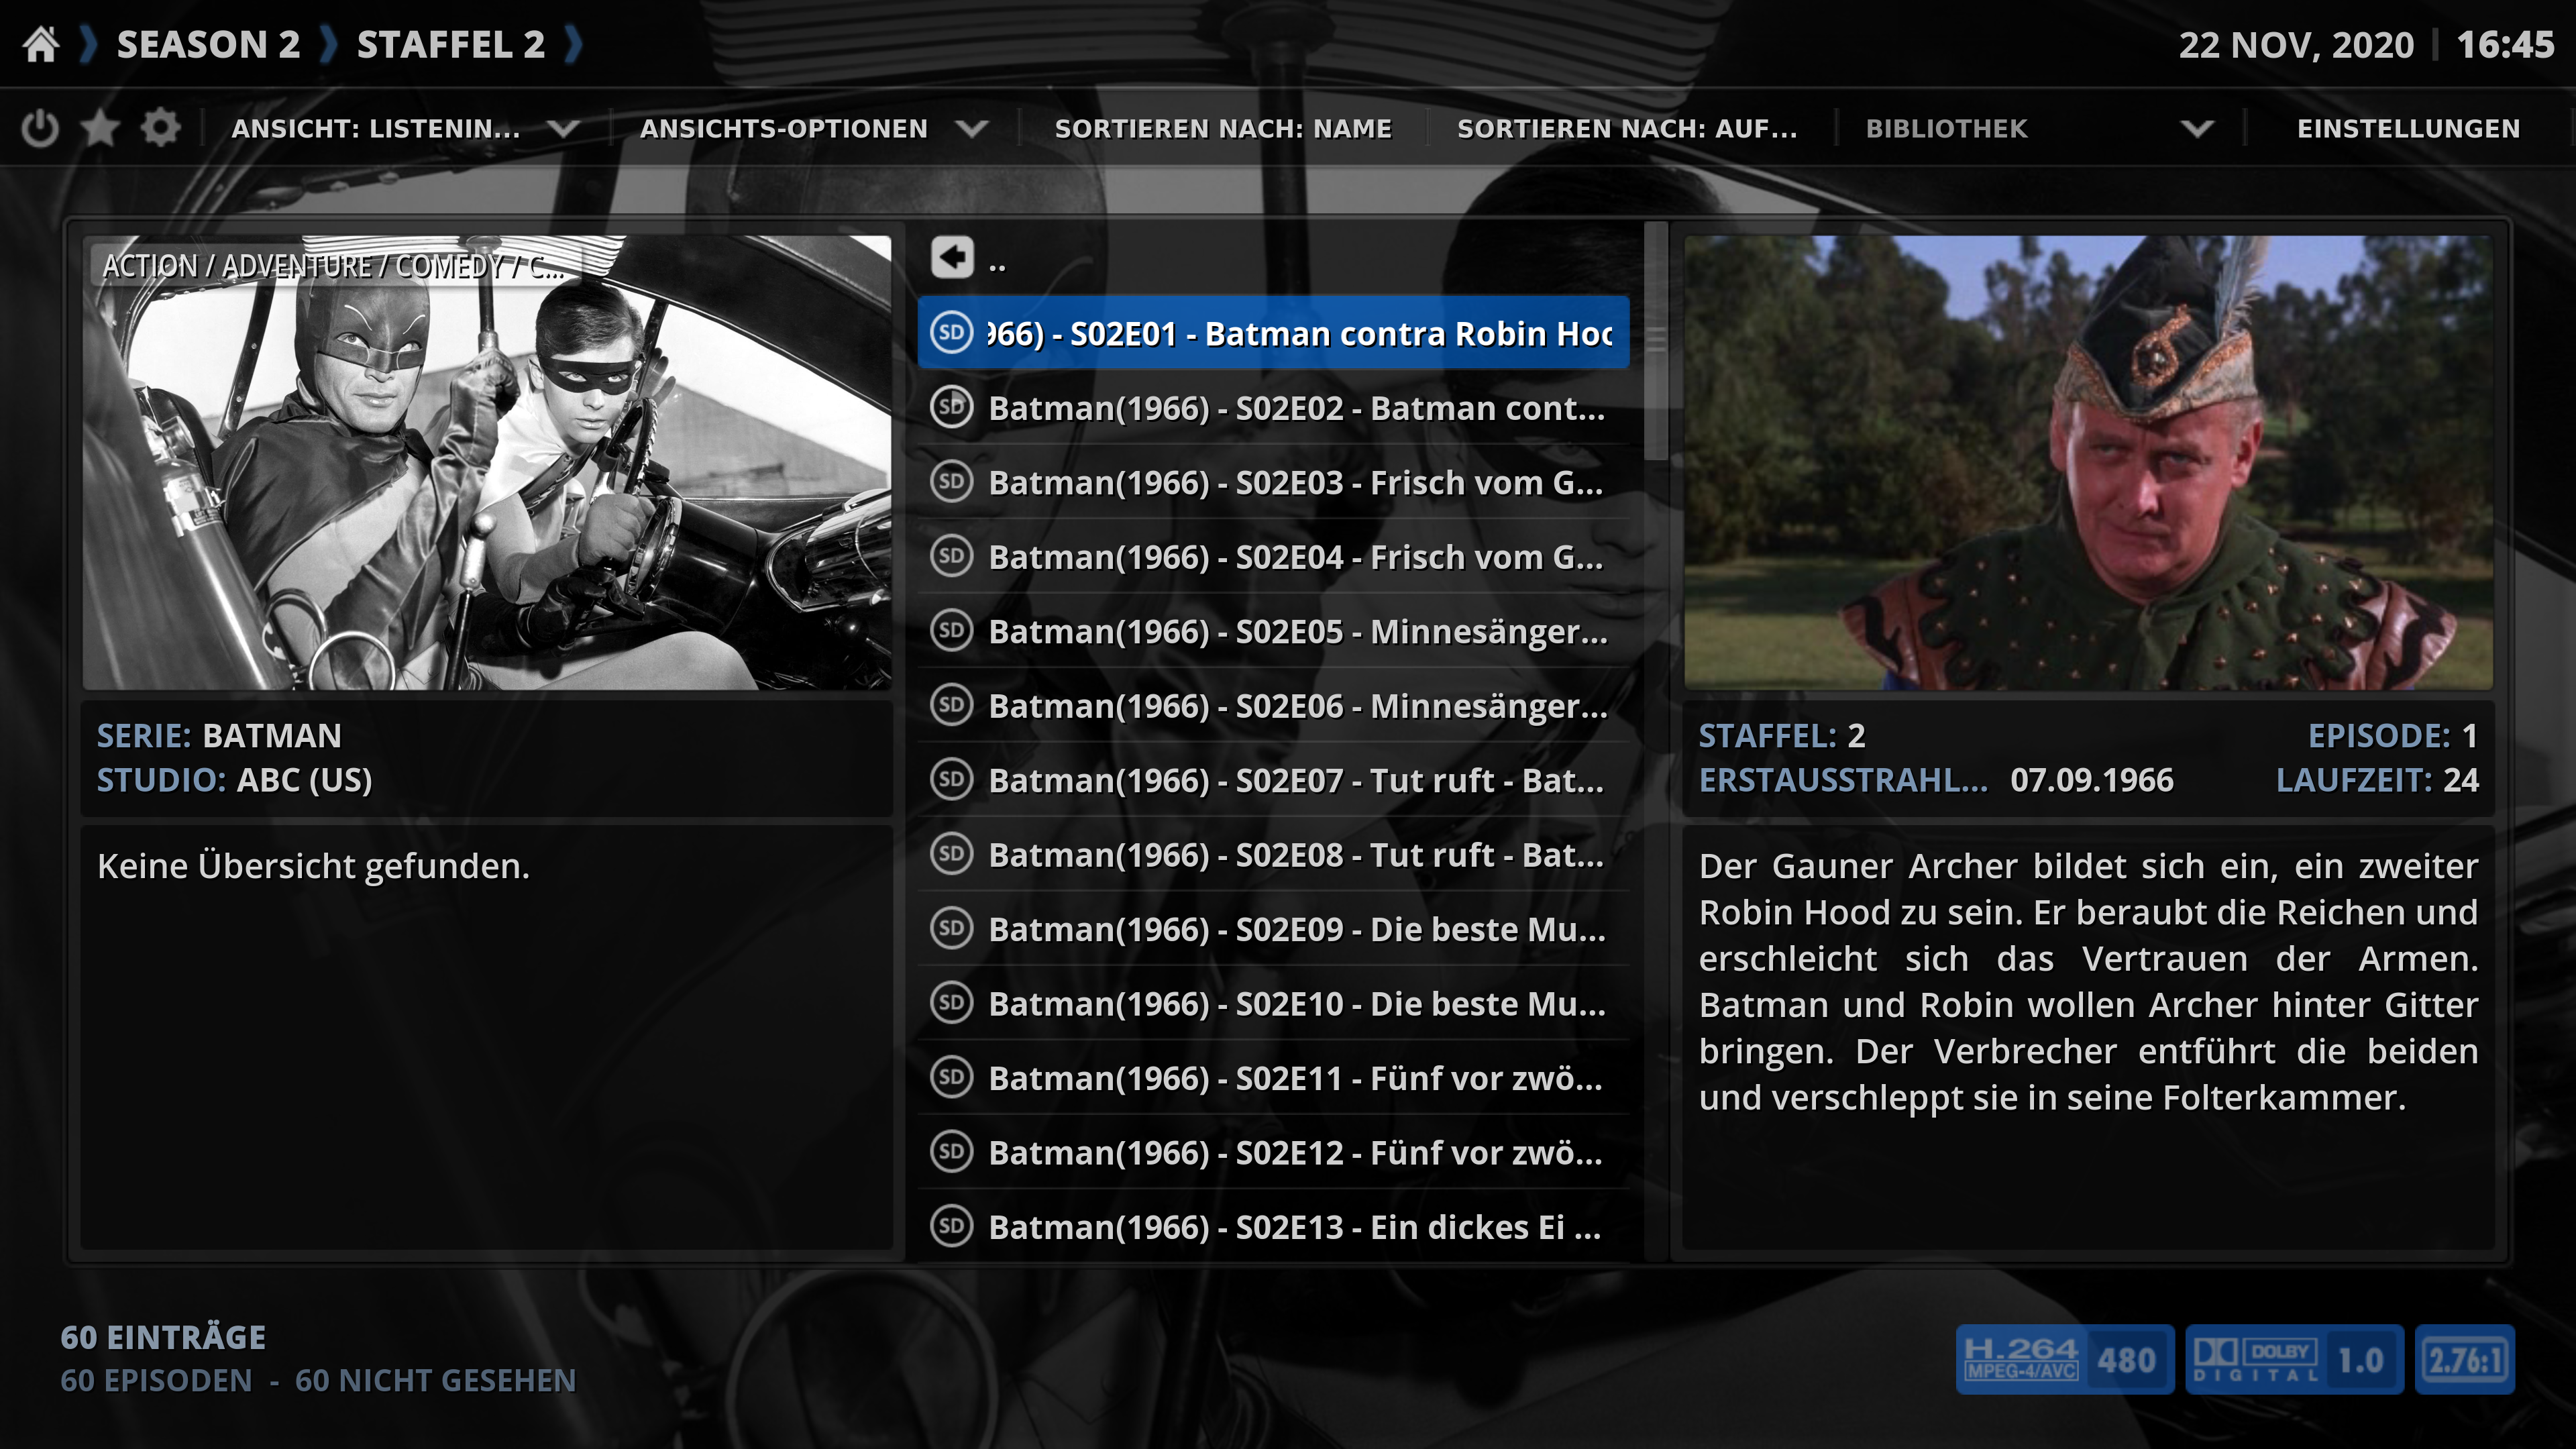Click the SD badge of episode S02E13
This screenshot has height=1449, width=2576.
[951, 1226]
